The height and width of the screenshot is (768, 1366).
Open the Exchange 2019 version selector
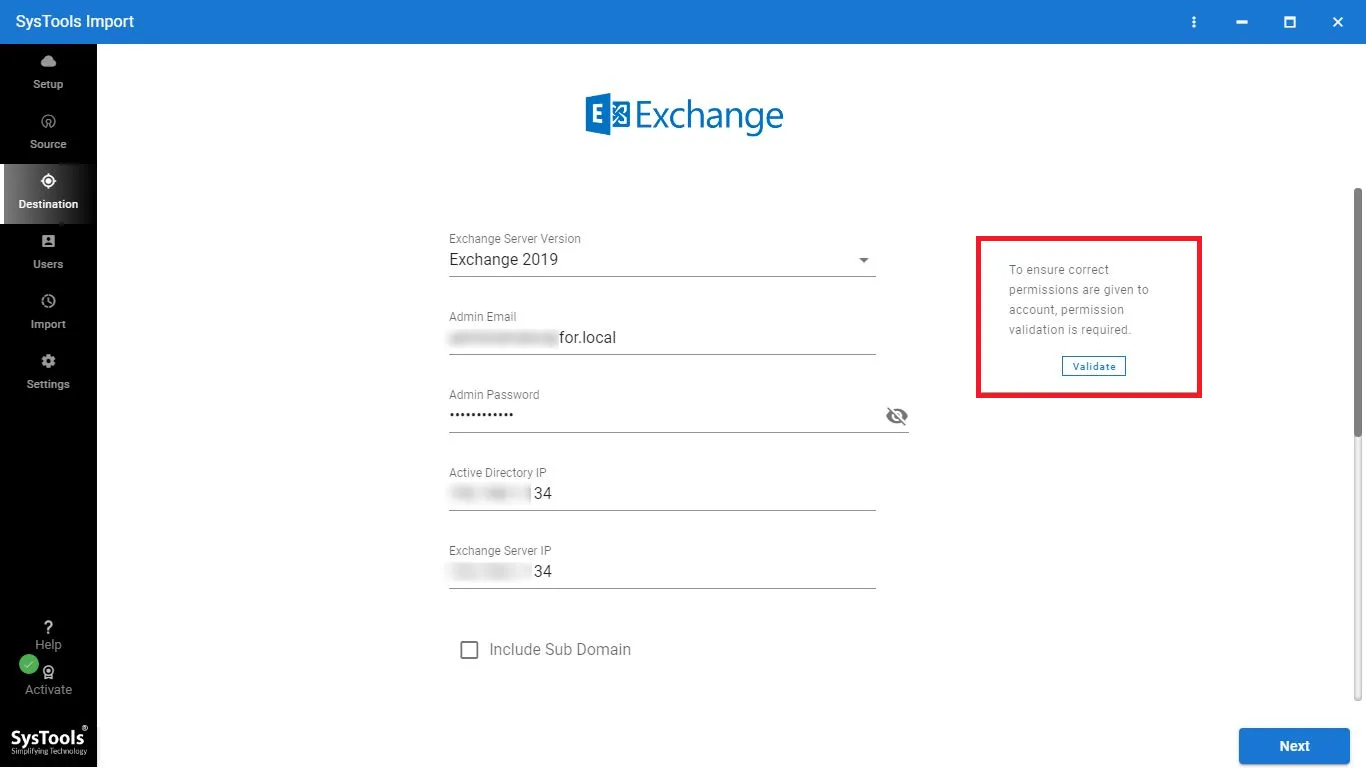tap(650, 260)
